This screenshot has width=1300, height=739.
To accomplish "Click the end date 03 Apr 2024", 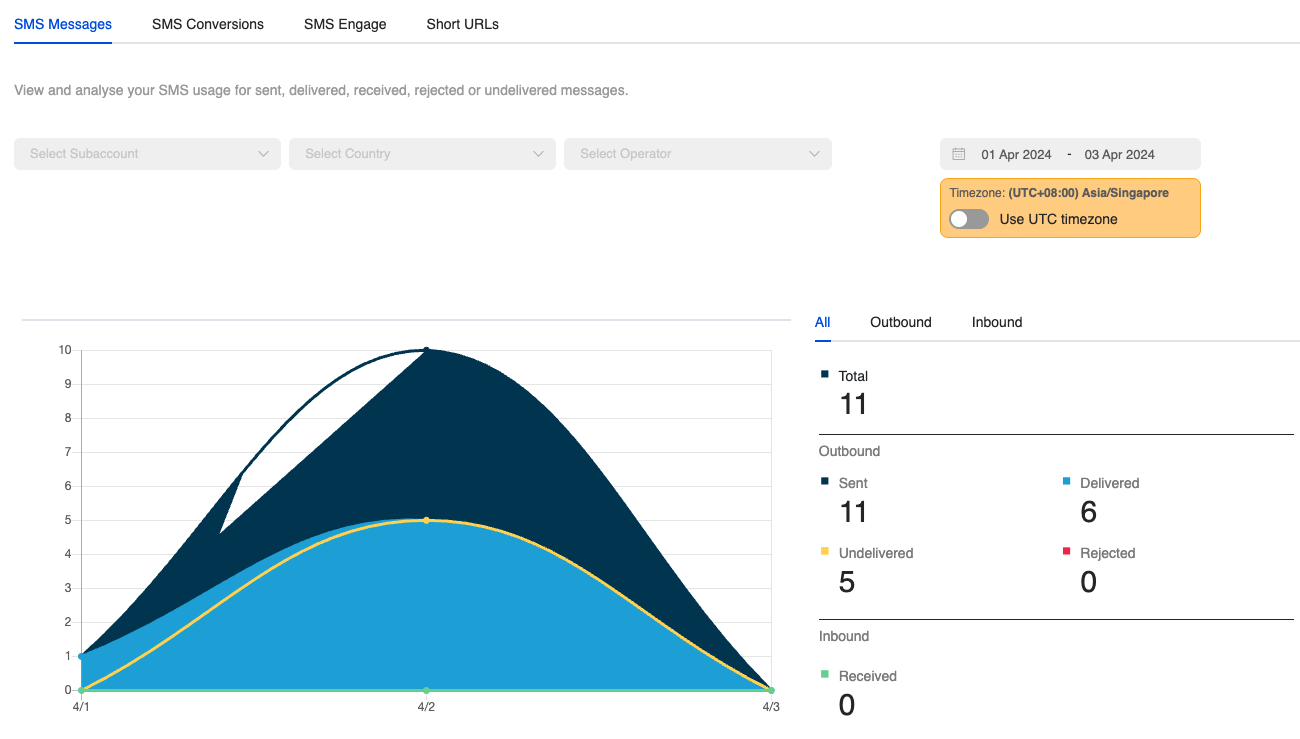I will pyautogui.click(x=1119, y=154).
